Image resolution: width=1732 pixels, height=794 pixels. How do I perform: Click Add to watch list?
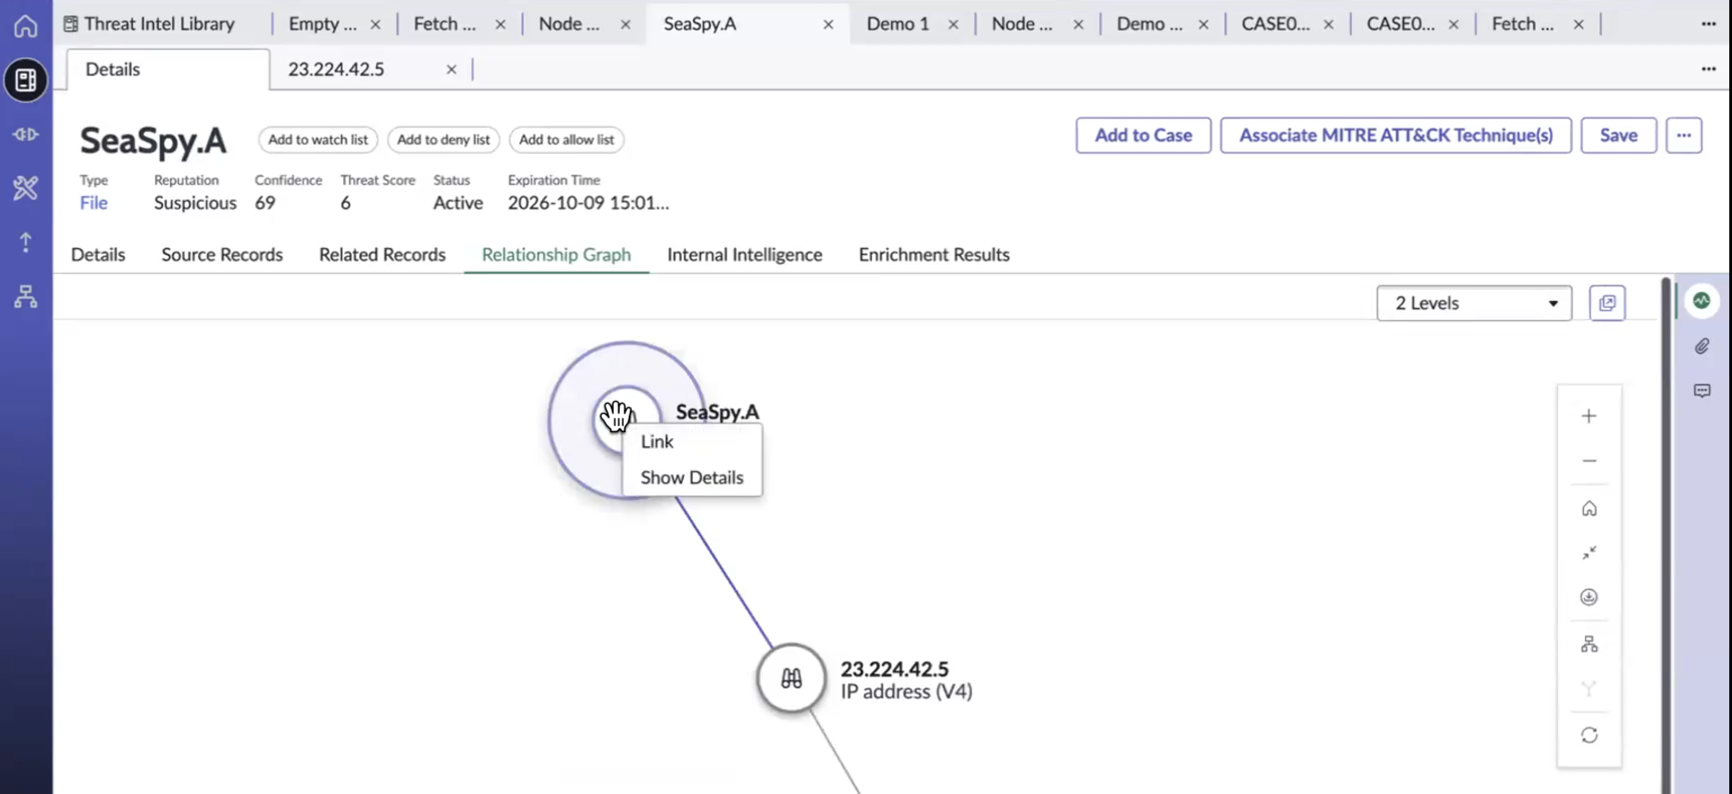(318, 140)
